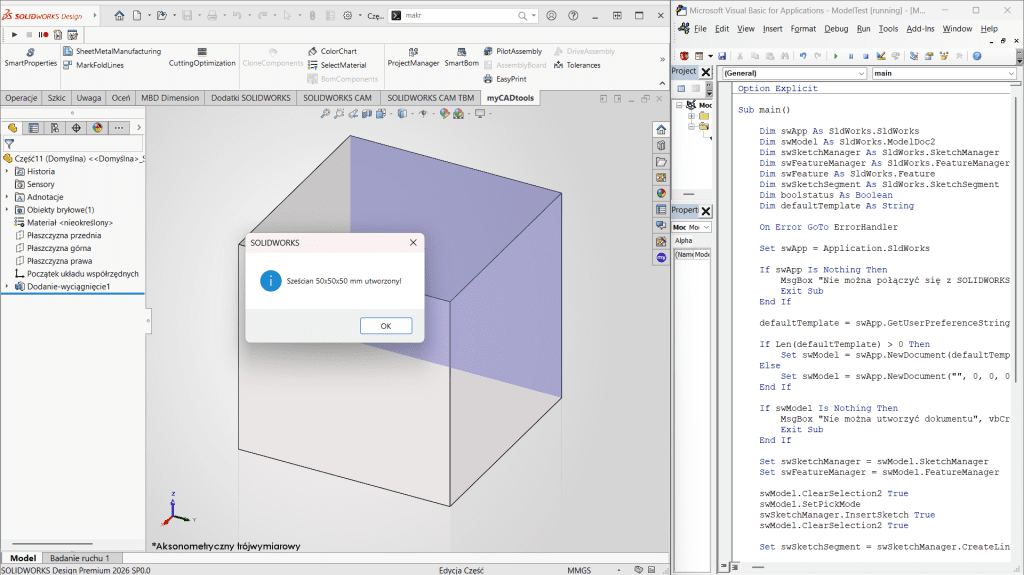Open ProjectManager tool
This screenshot has height=575, width=1024.
click(x=413, y=58)
